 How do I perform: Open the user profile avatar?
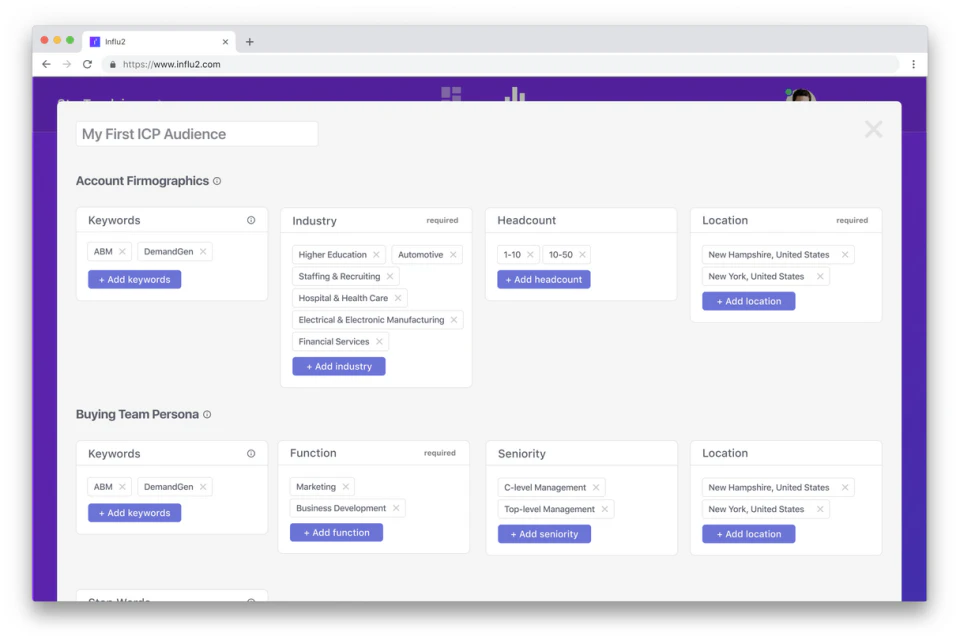coord(798,97)
